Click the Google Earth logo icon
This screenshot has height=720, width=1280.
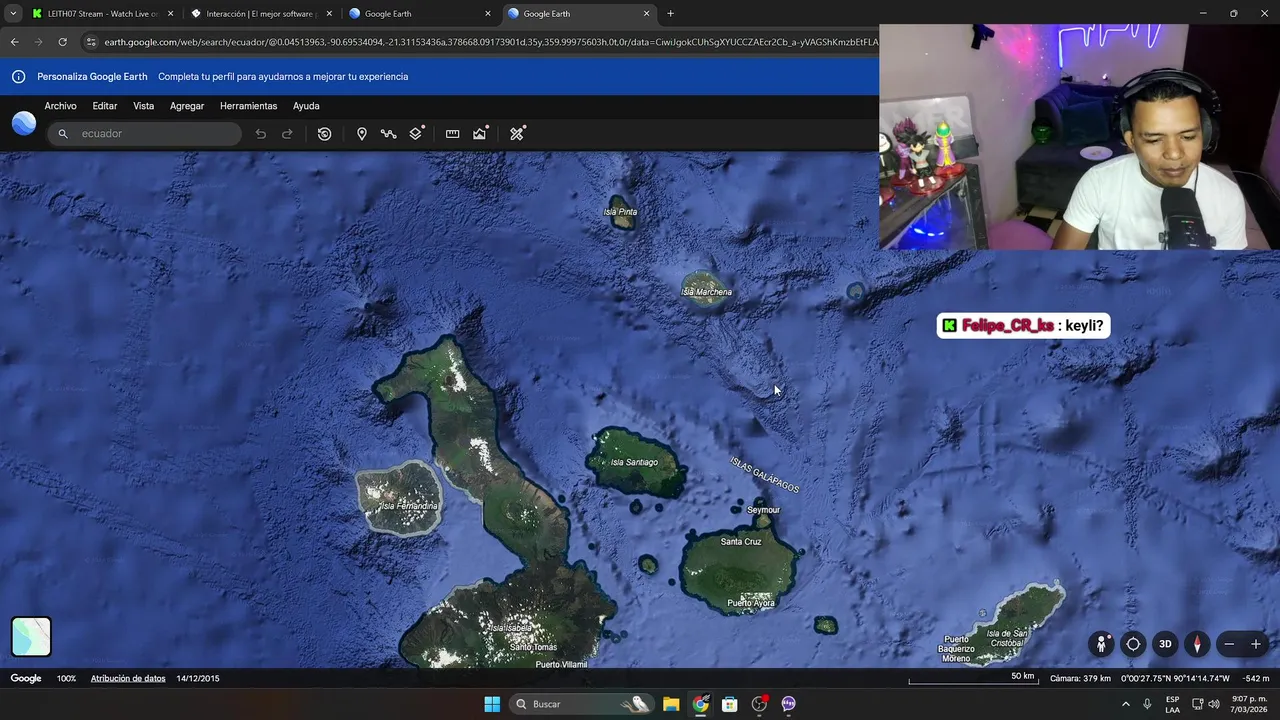point(24,123)
